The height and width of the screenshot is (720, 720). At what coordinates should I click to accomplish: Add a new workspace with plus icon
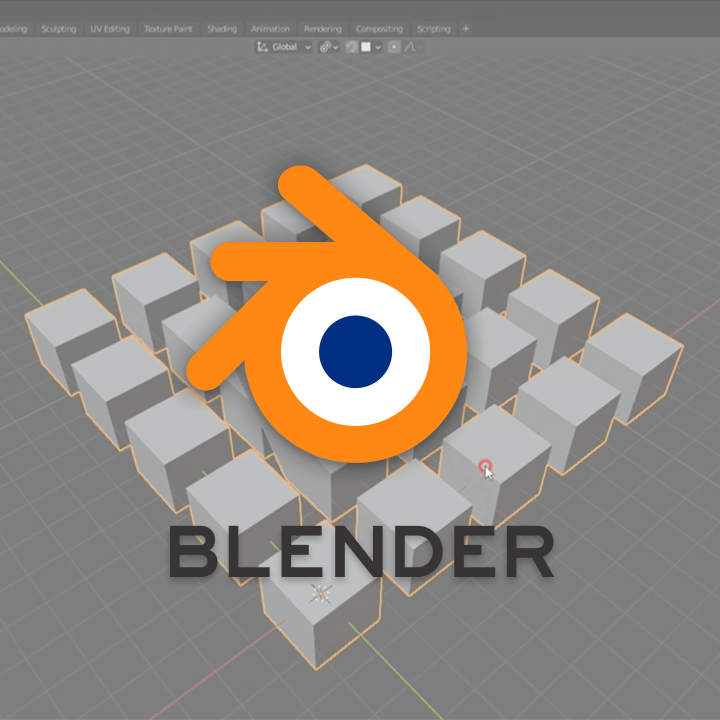(x=466, y=28)
